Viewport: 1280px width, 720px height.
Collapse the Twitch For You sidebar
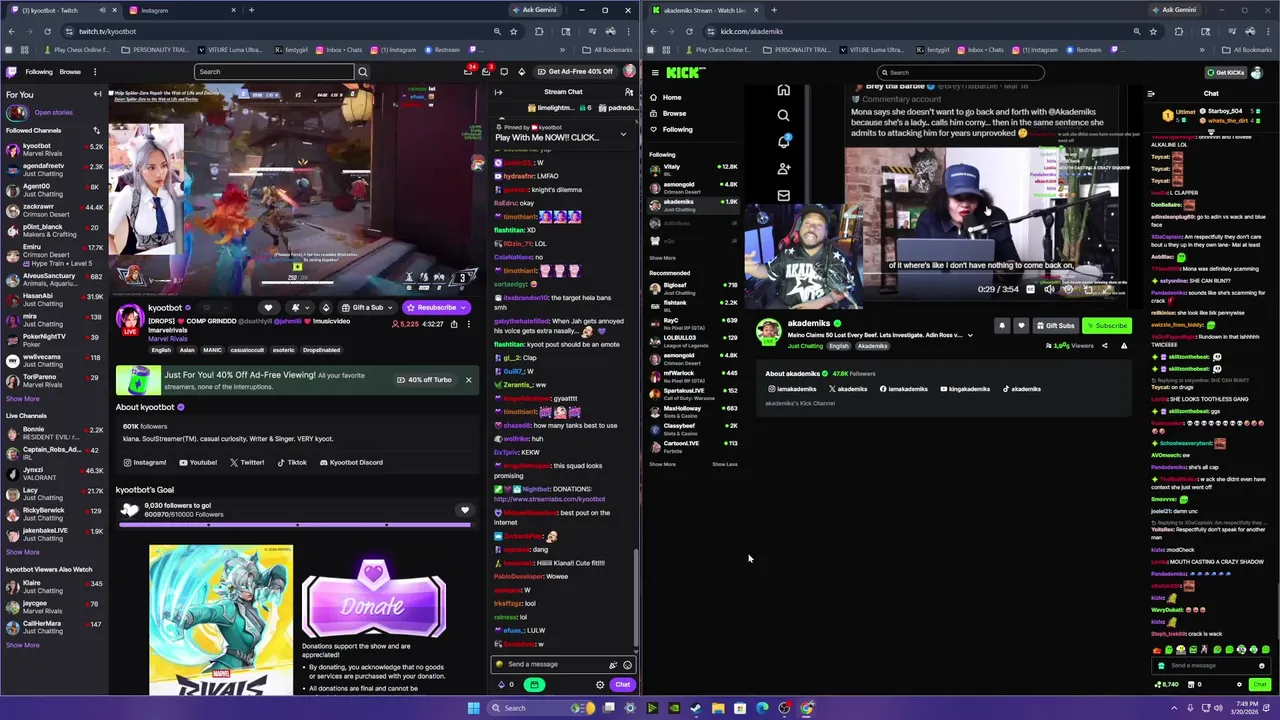[x=97, y=94]
